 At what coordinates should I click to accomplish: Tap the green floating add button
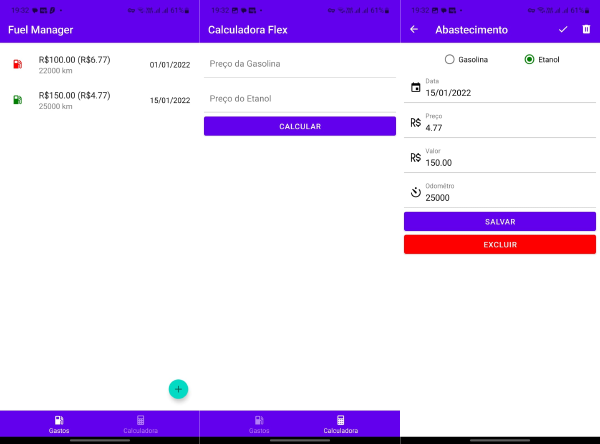click(178, 389)
